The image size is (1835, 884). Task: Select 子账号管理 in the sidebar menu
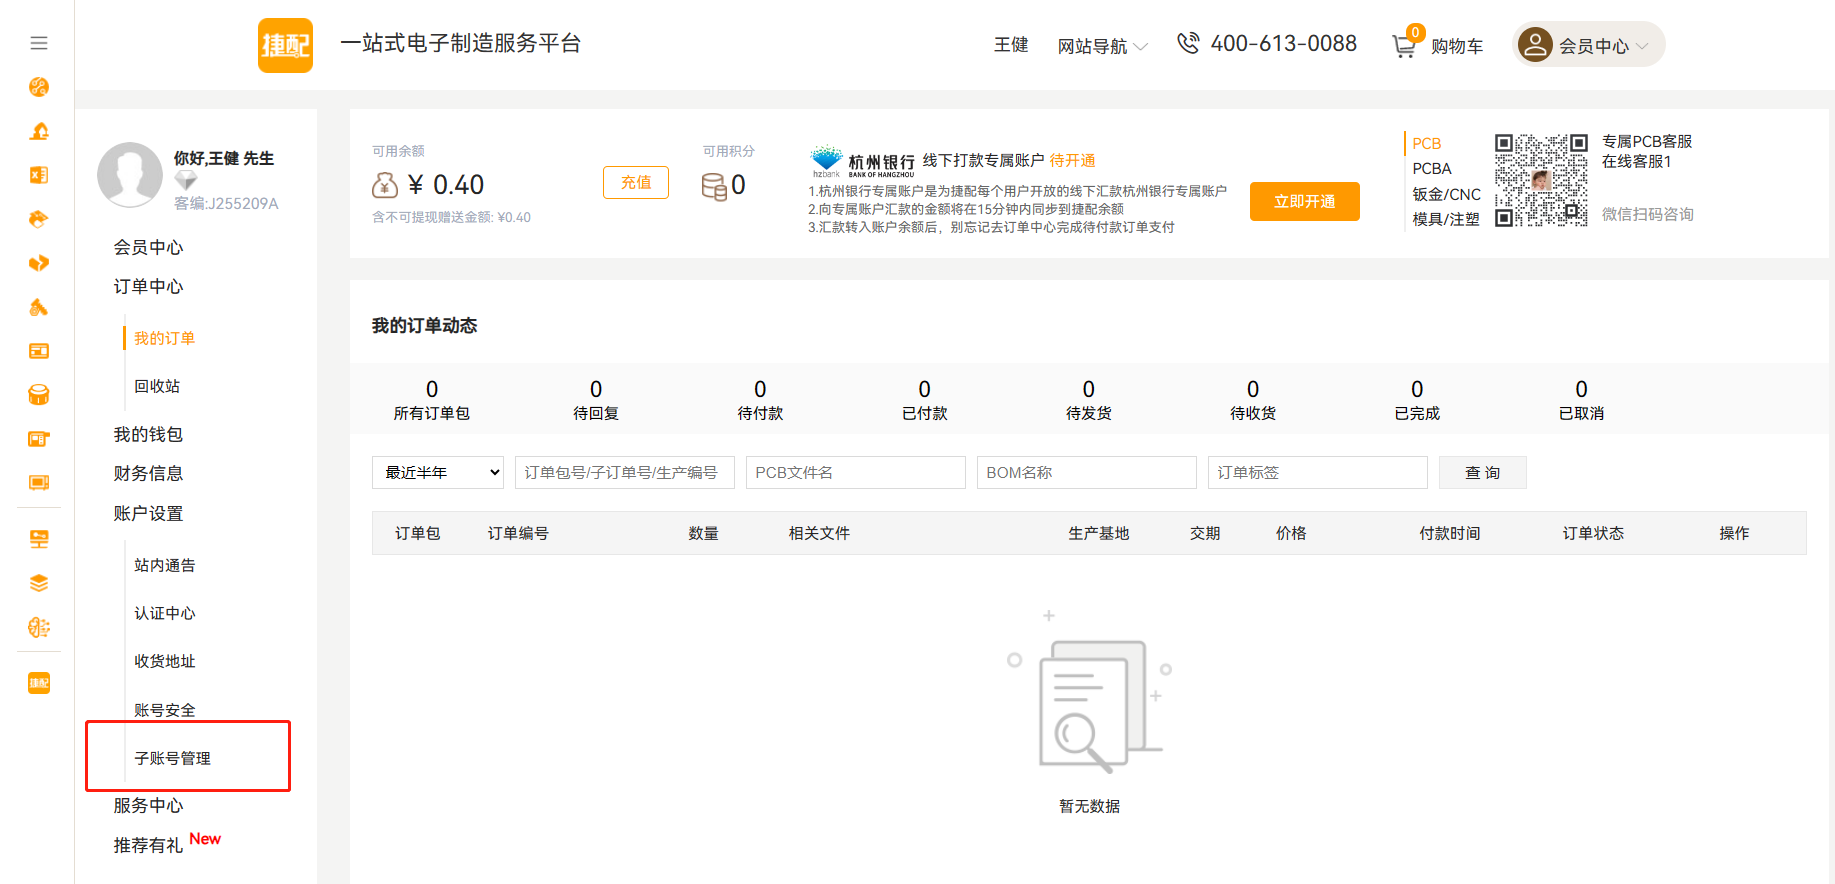172,758
